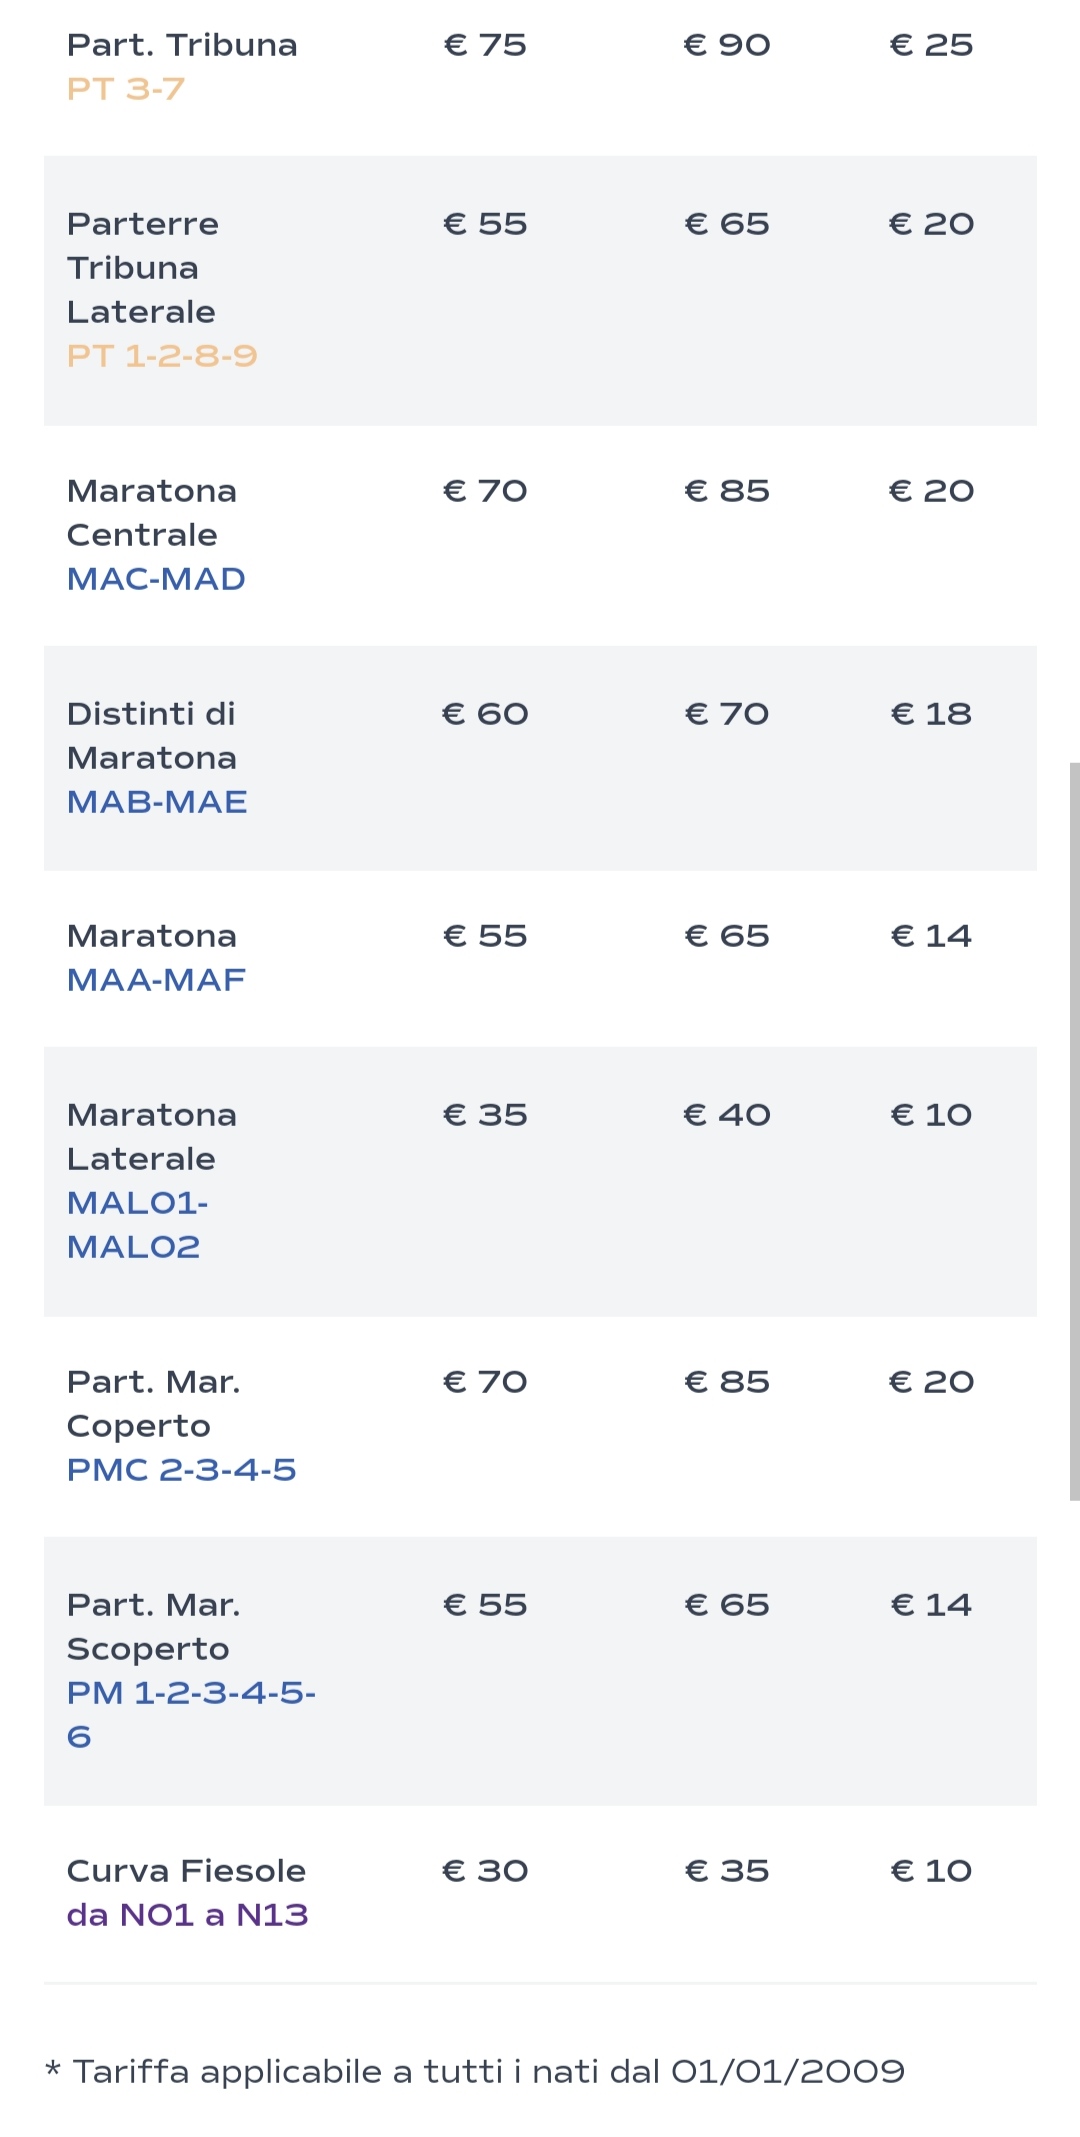Screen dimensions: 1080x2137
Task: Click the Parterre Tribuna Laterale row name
Action: [x=142, y=268]
